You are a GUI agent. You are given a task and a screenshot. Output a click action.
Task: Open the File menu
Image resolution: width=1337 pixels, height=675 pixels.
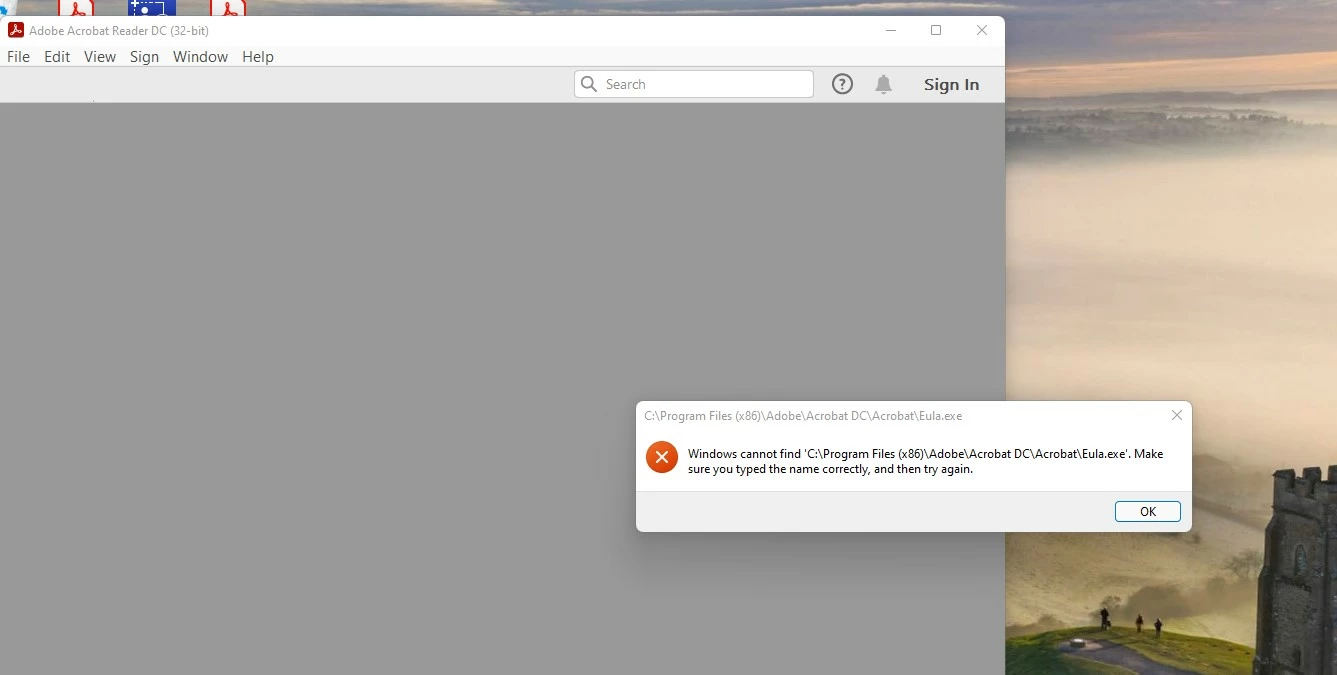(x=18, y=57)
